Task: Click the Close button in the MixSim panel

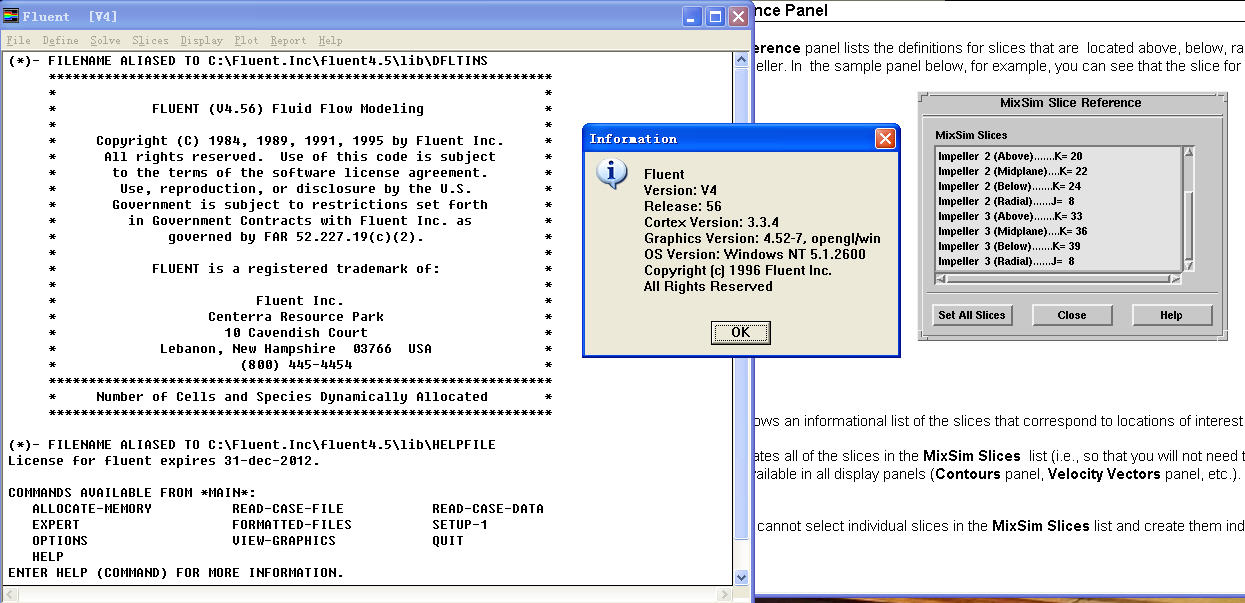Action: (1072, 315)
